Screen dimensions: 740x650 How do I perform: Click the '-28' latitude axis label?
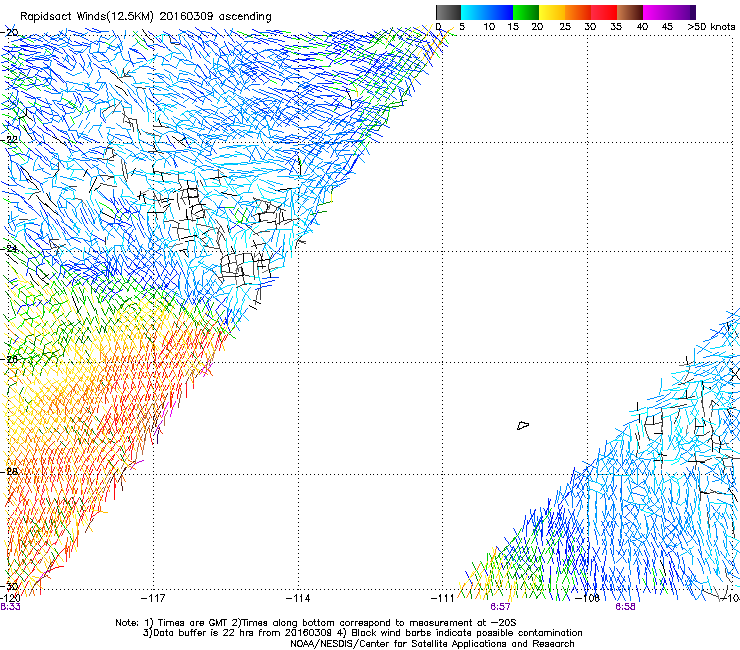[9, 472]
